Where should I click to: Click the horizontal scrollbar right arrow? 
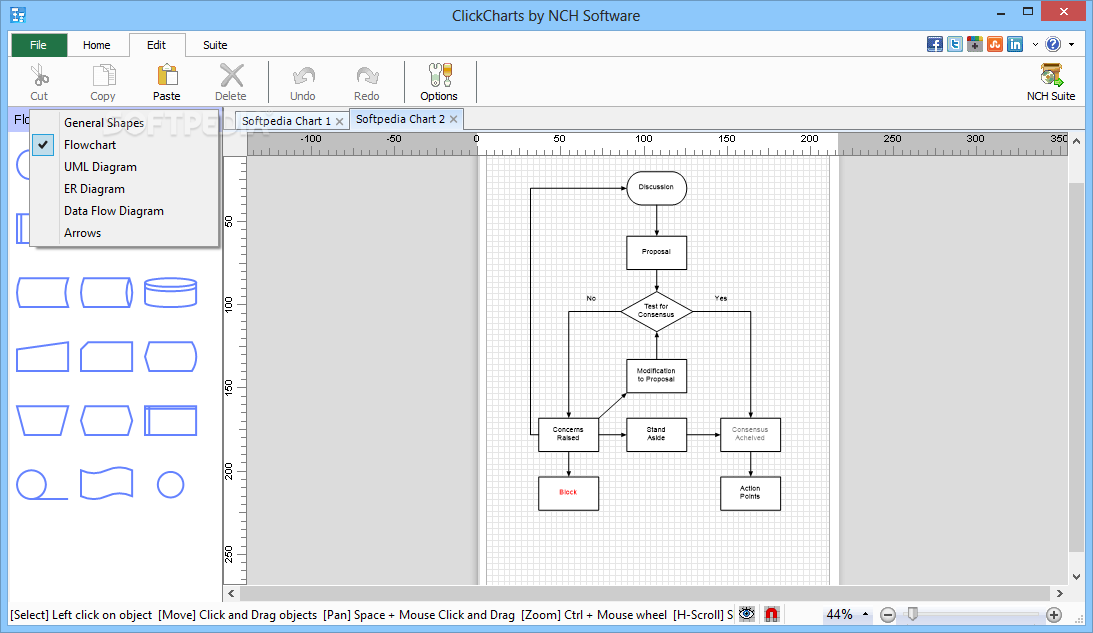pyautogui.click(x=1060, y=593)
